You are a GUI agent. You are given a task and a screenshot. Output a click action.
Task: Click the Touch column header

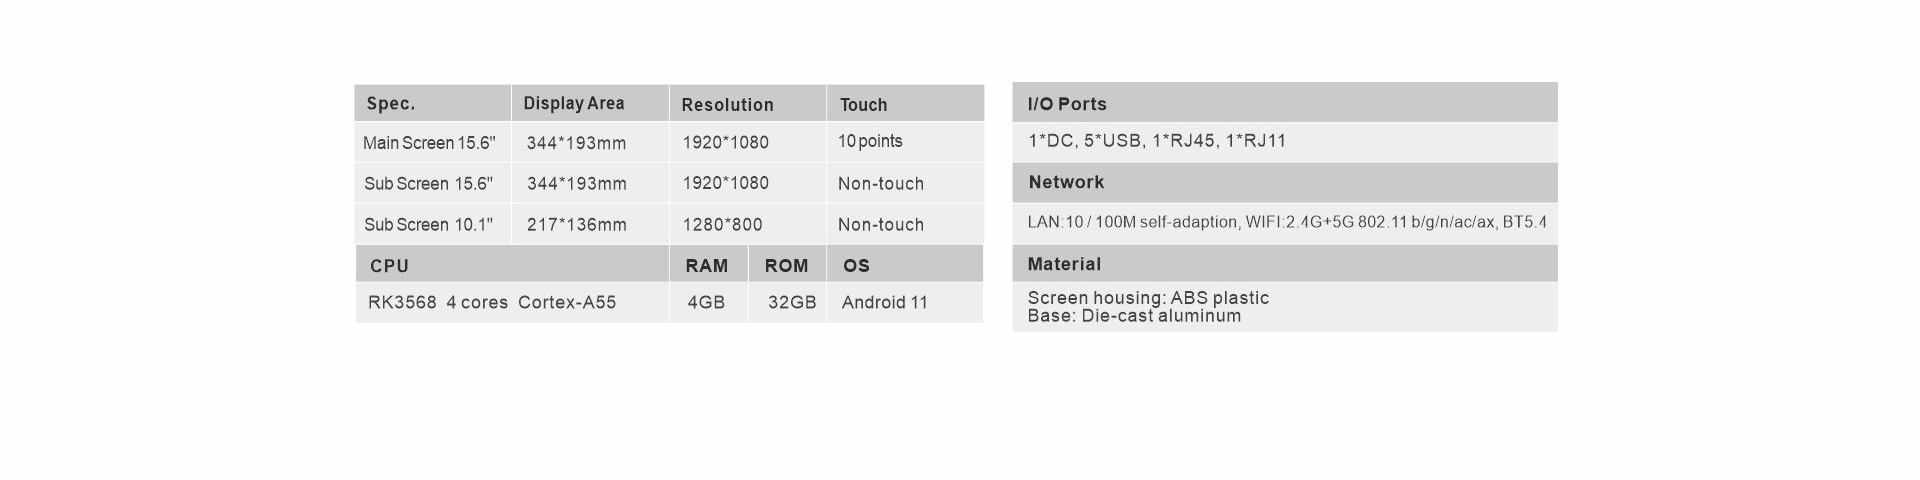906,103
